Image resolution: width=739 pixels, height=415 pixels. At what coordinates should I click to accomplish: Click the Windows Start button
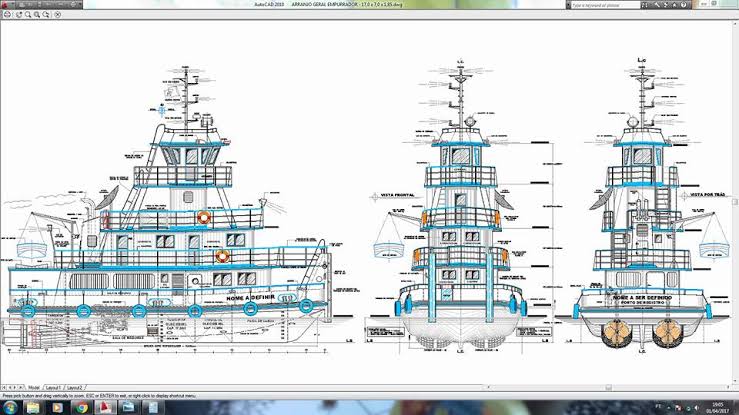click(9, 407)
